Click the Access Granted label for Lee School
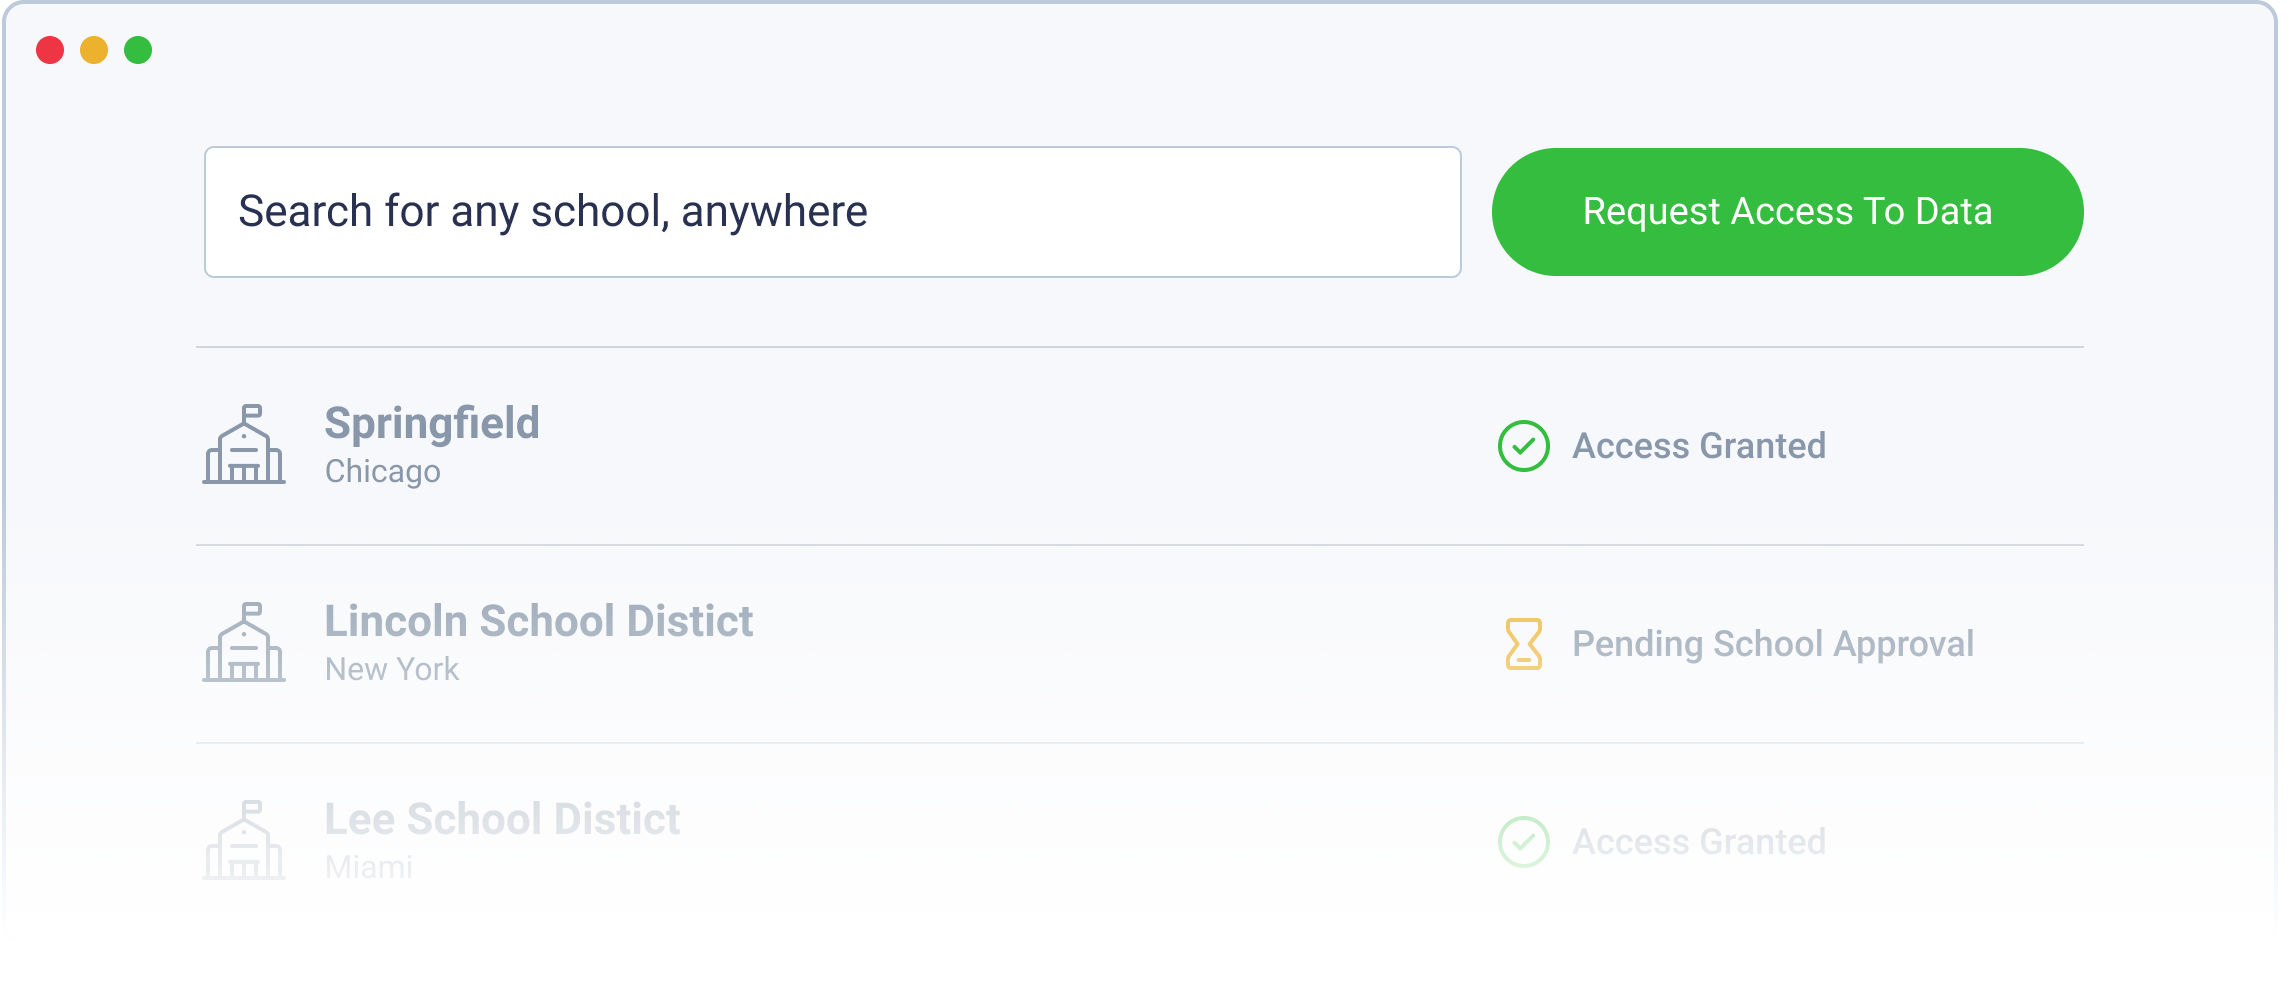 tap(1700, 842)
